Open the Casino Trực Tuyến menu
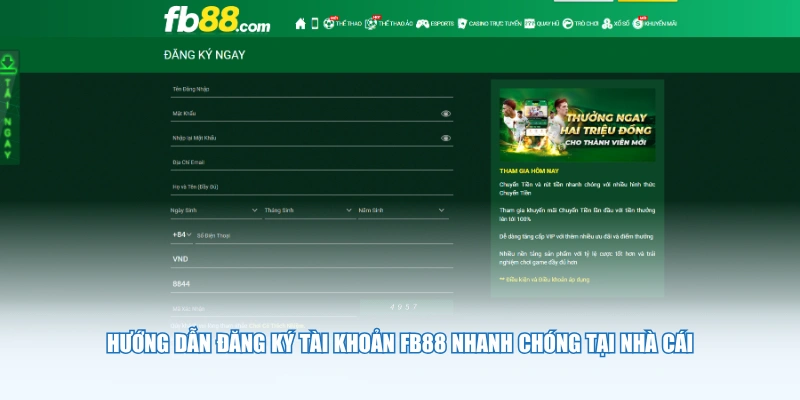800x400 pixels. click(495, 23)
